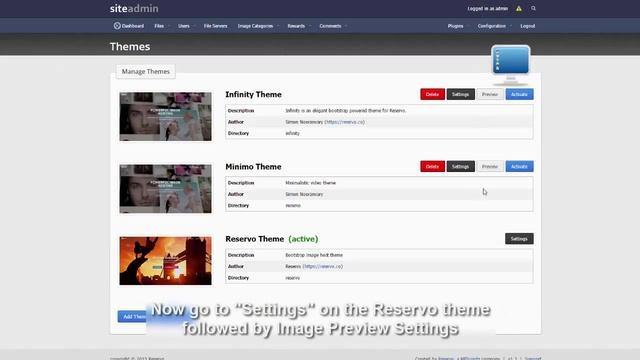Click the Reservo Theme thumbnail
This screenshot has width=640, height=360.
coord(165,261)
